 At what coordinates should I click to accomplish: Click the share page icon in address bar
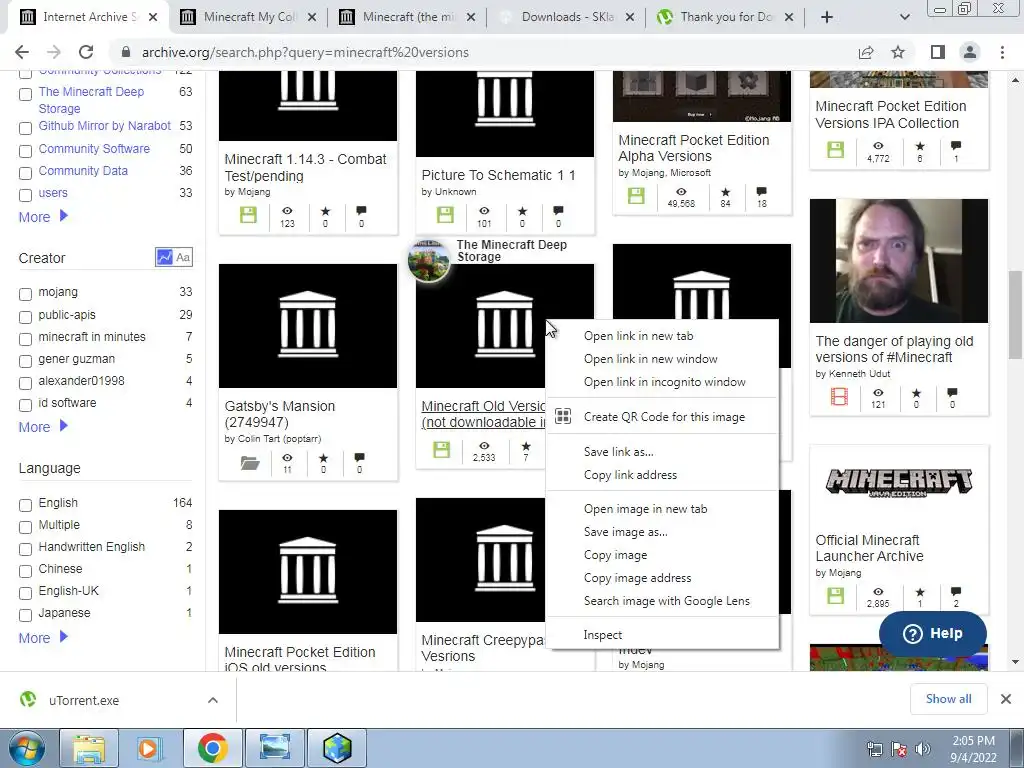click(866, 52)
